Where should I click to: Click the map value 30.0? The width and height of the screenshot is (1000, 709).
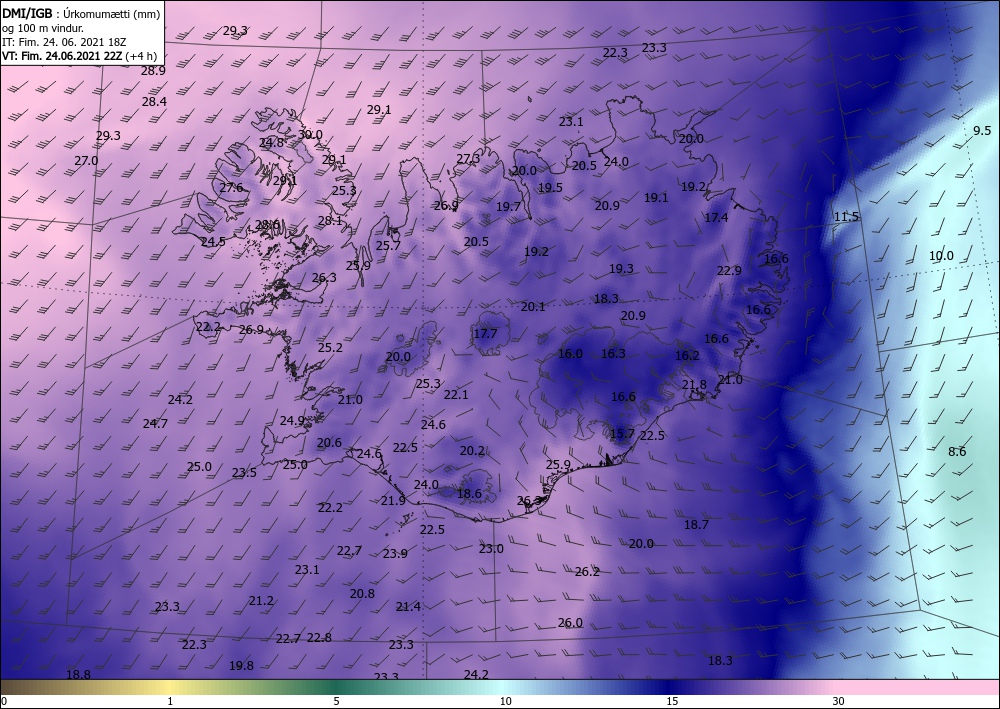tap(311, 135)
